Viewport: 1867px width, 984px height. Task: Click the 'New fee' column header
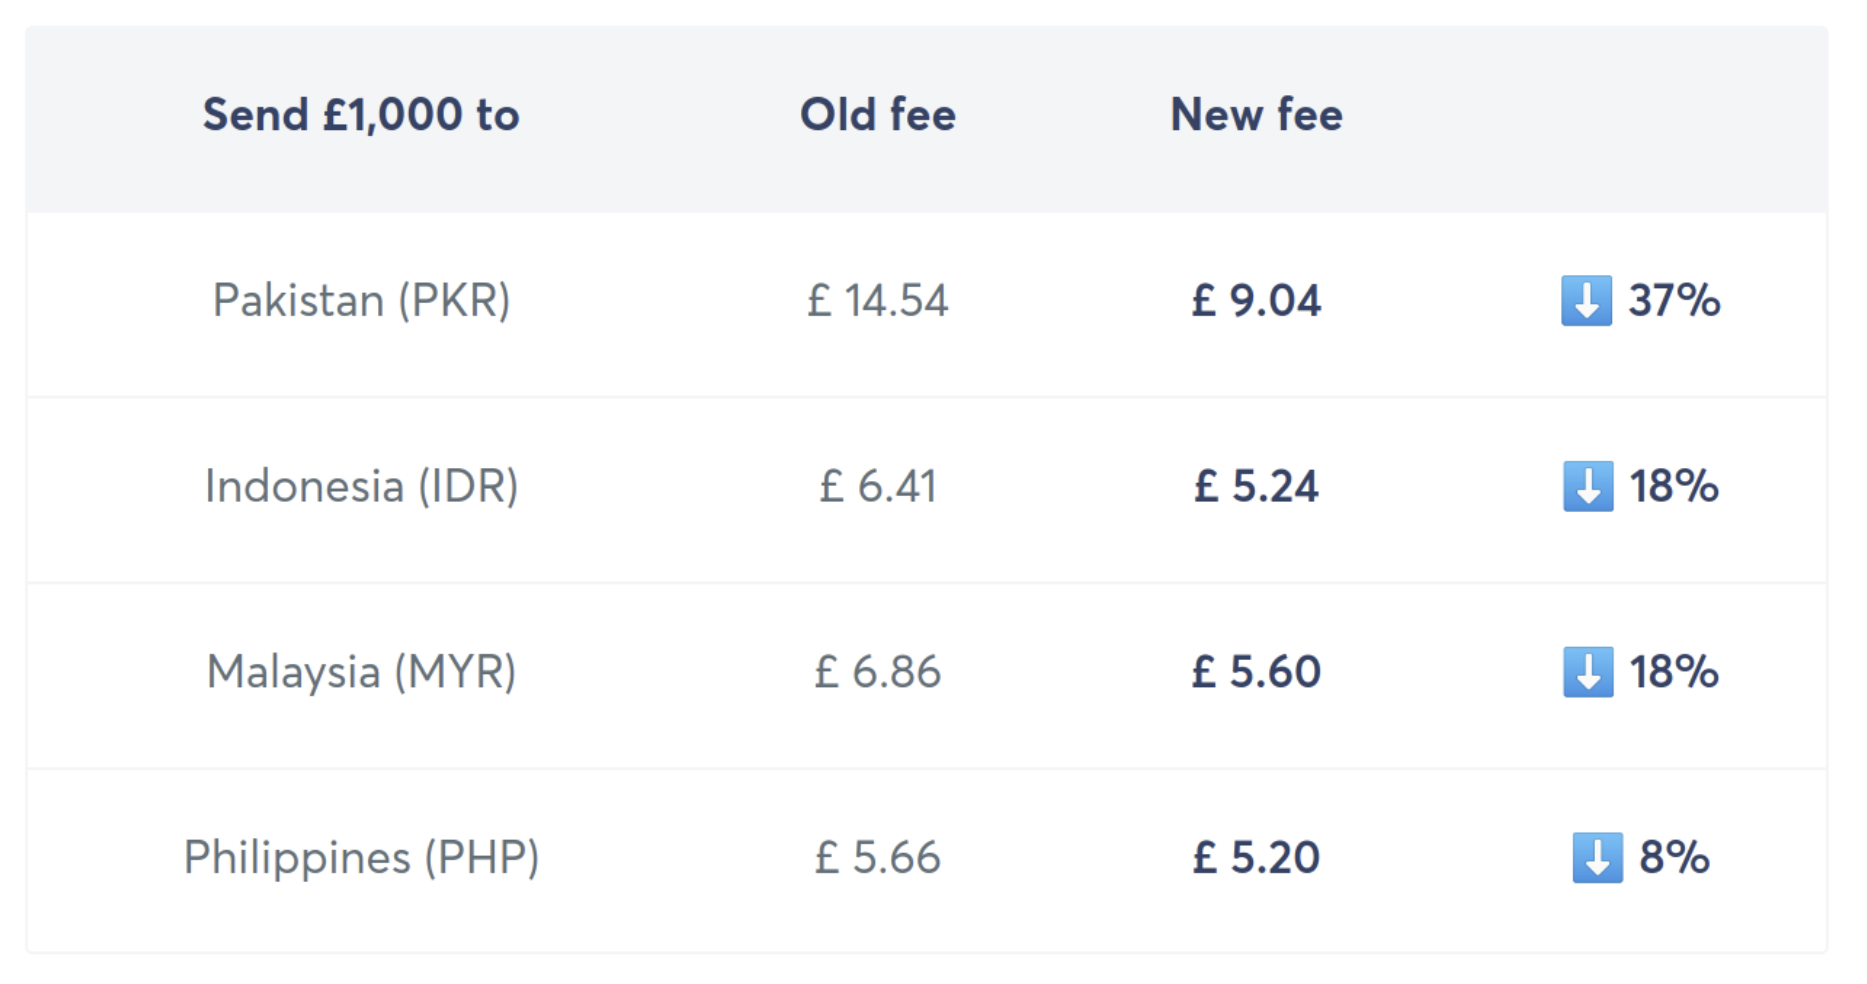(1256, 115)
